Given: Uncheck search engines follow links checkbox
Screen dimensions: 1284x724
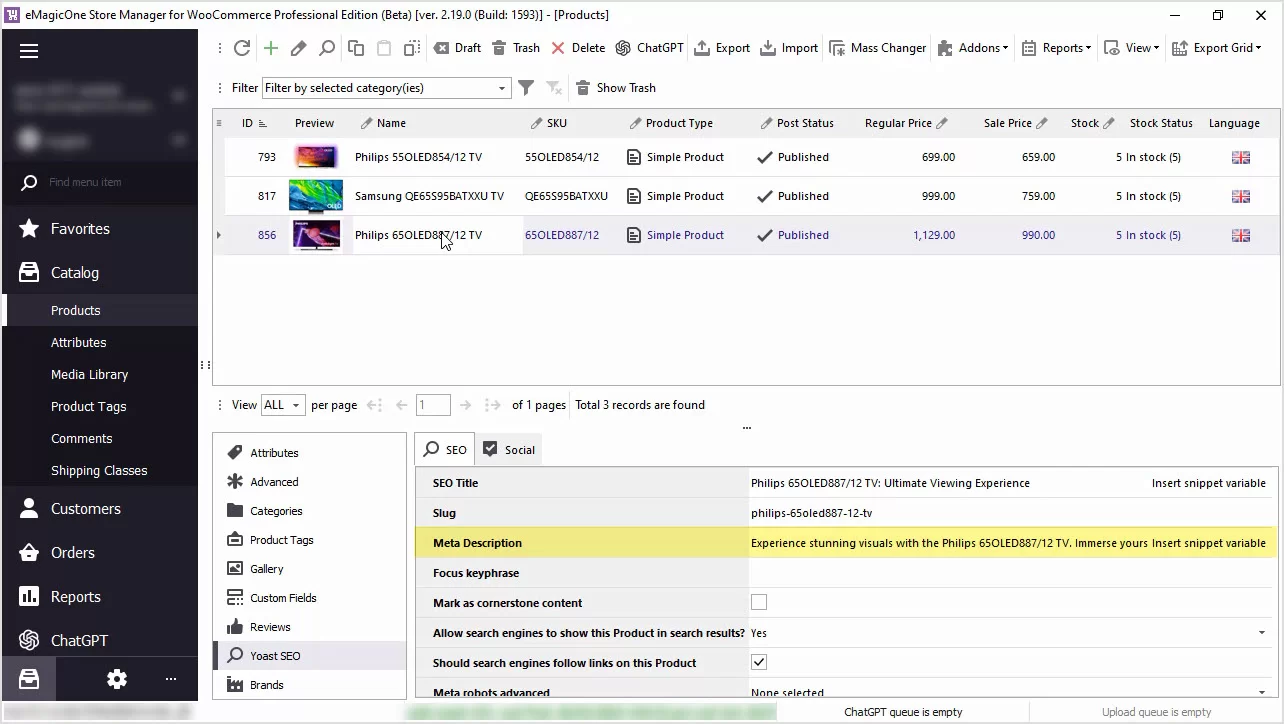Looking at the screenshot, I should [x=759, y=662].
